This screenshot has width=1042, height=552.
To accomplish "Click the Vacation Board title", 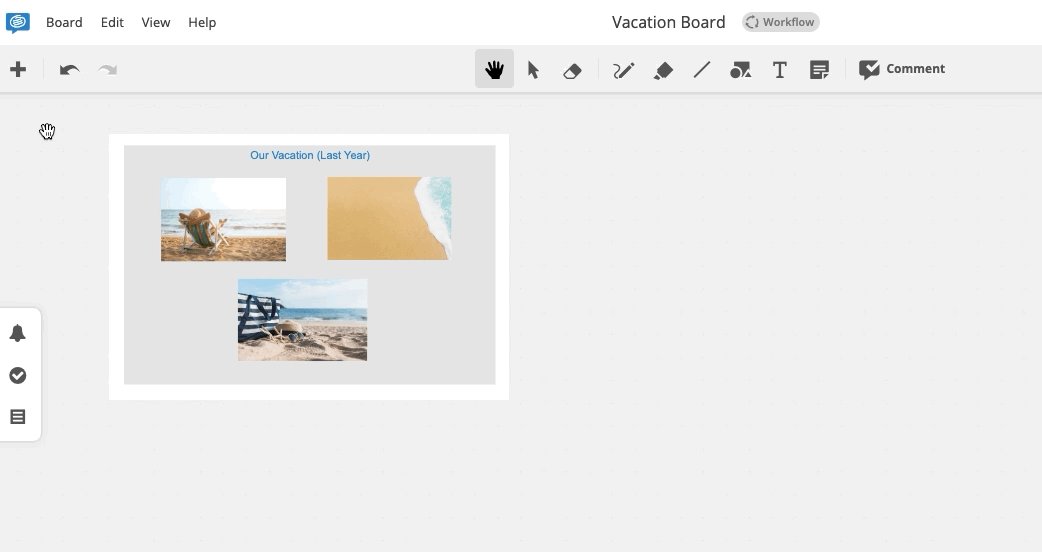I will coord(669,22).
